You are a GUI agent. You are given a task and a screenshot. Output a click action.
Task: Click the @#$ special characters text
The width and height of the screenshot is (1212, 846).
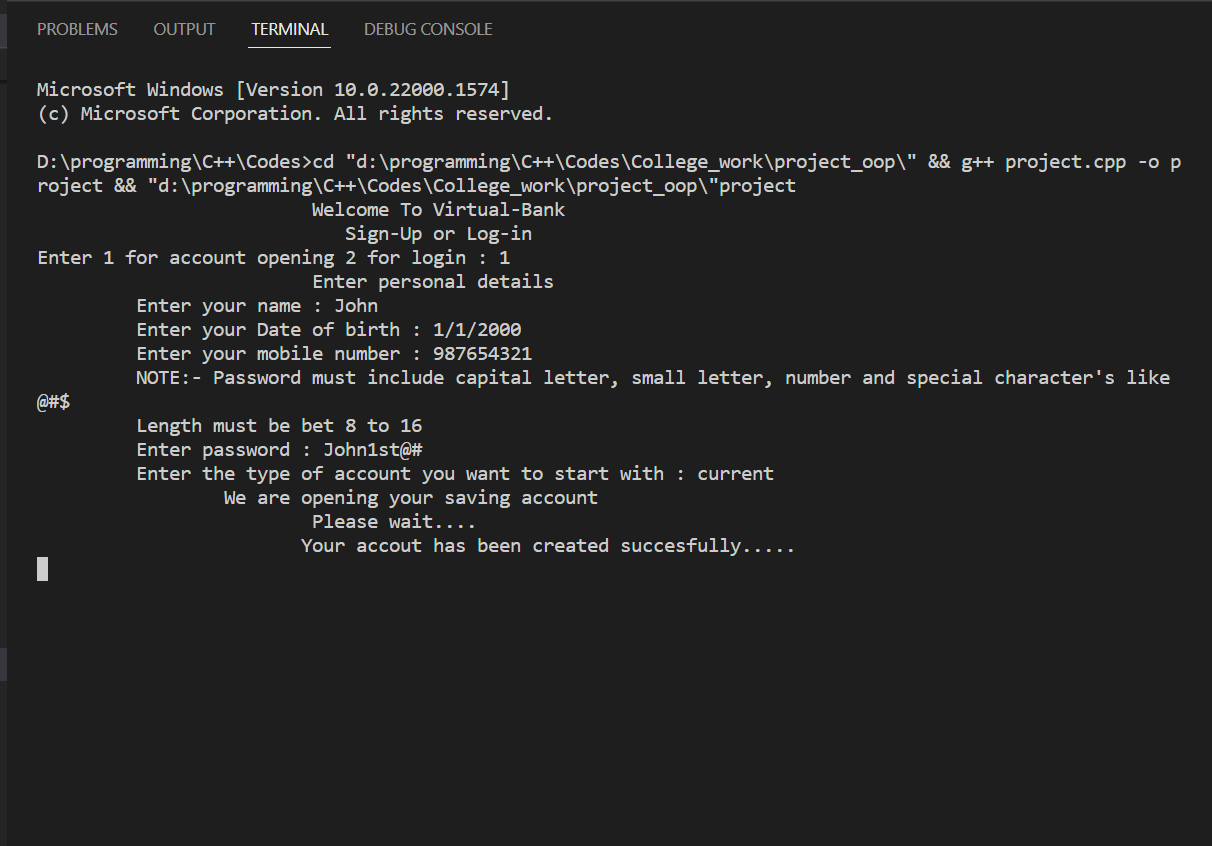pos(53,401)
